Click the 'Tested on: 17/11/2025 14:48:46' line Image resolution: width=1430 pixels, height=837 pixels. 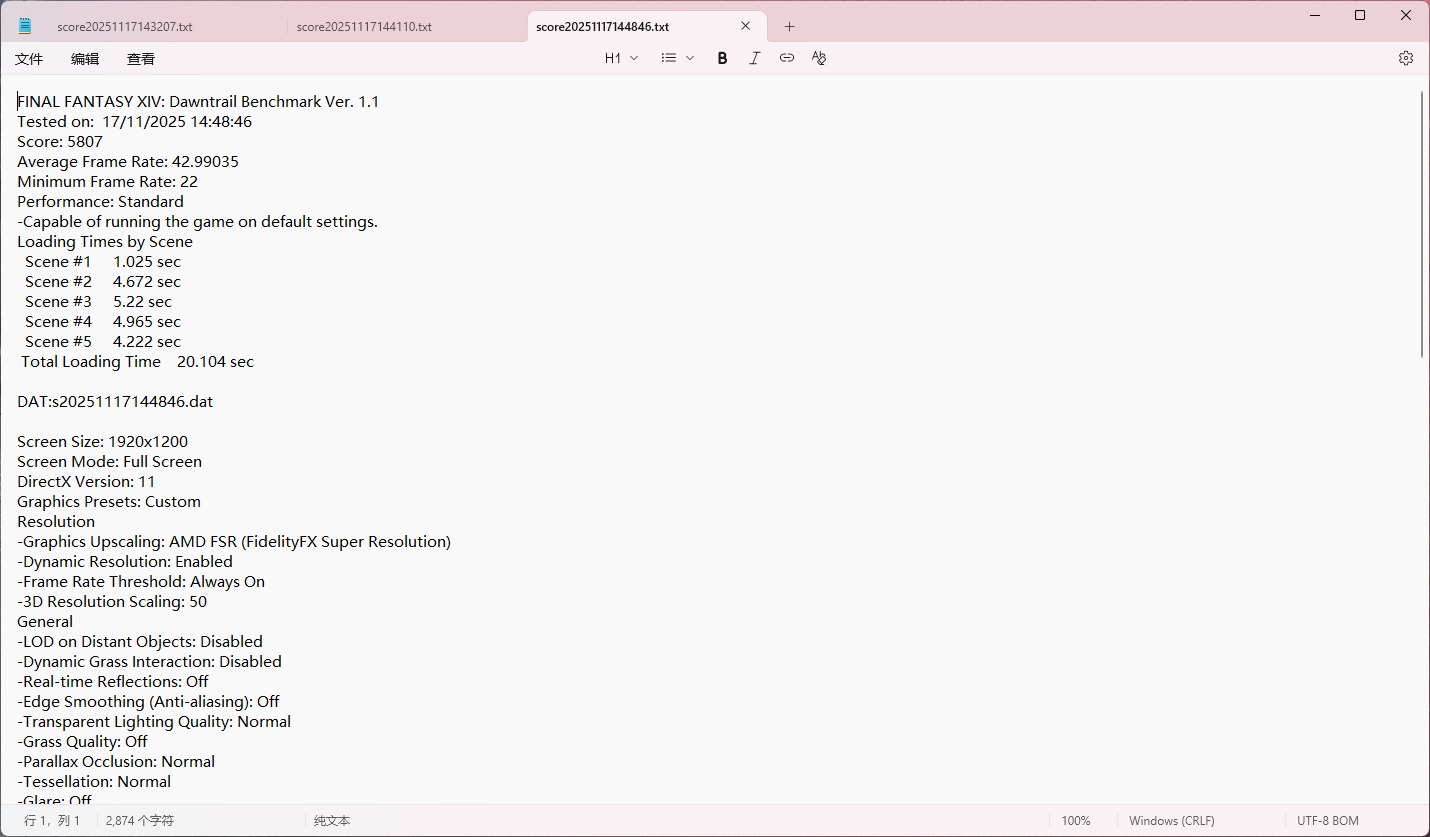(x=134, y=121)
